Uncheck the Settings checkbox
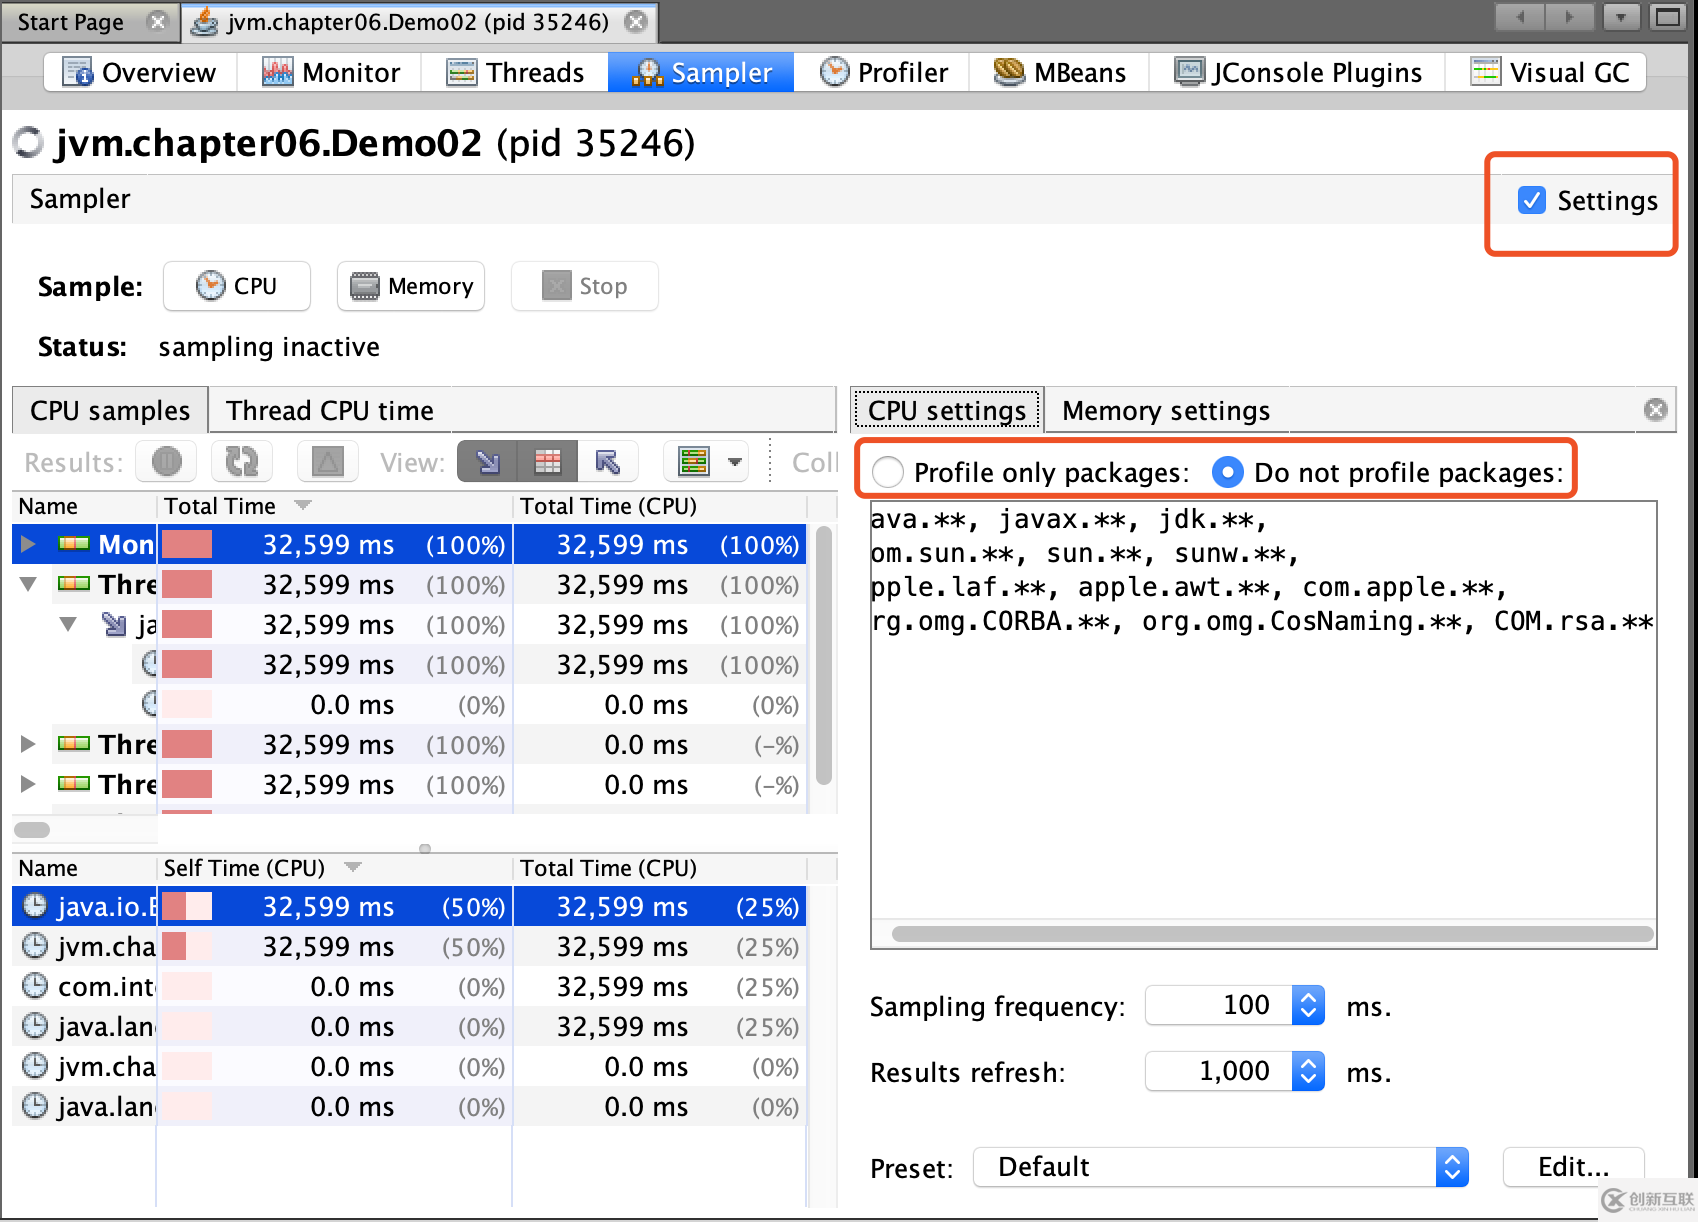 (x=1531, y=200)
